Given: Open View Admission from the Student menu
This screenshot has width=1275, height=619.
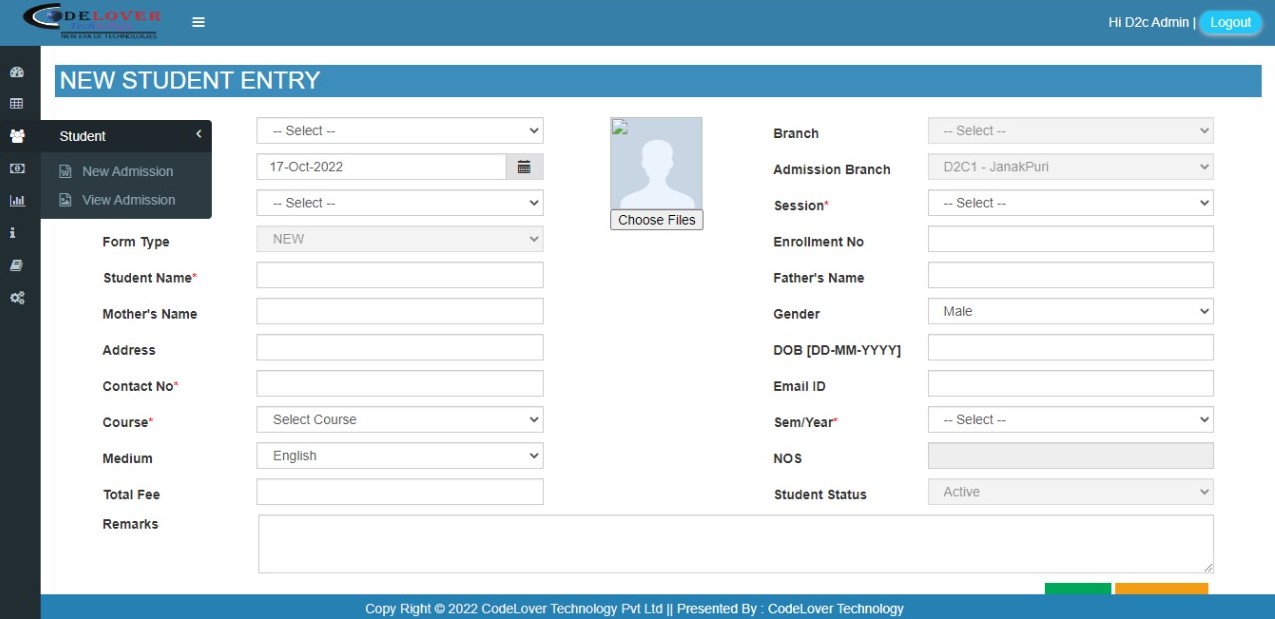Looking at the screenshot, I should (x=128, y=199).
